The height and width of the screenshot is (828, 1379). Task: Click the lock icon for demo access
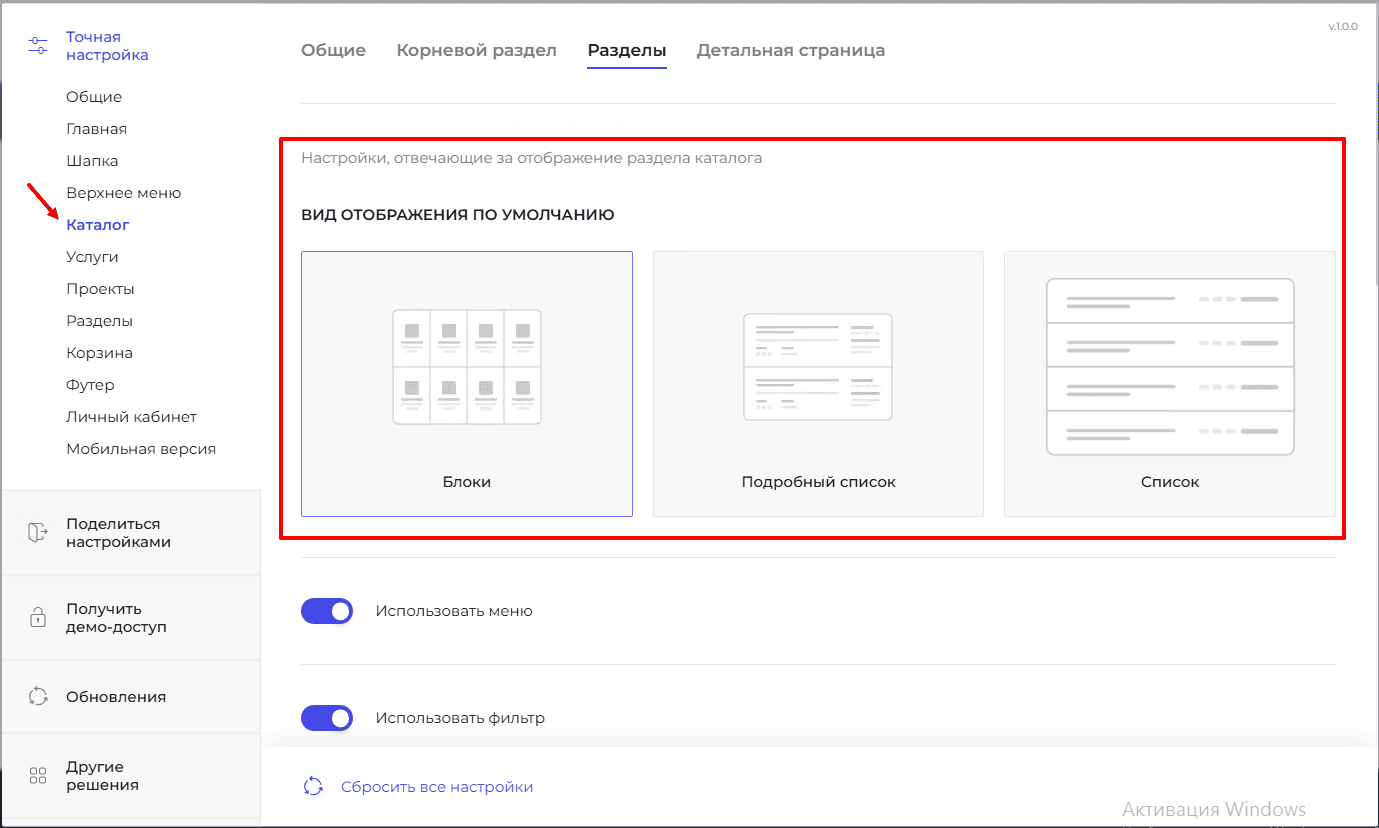click(x=38, y=617)
